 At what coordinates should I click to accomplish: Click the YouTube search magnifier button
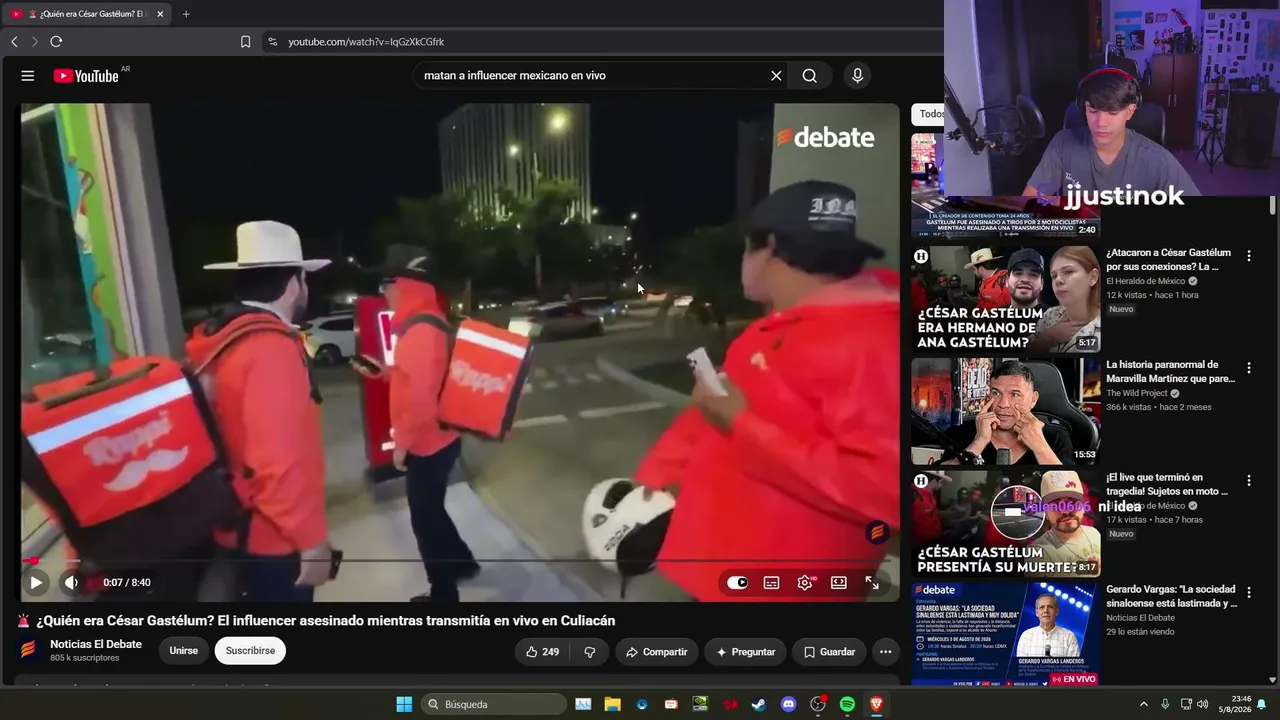coord(810,76)
